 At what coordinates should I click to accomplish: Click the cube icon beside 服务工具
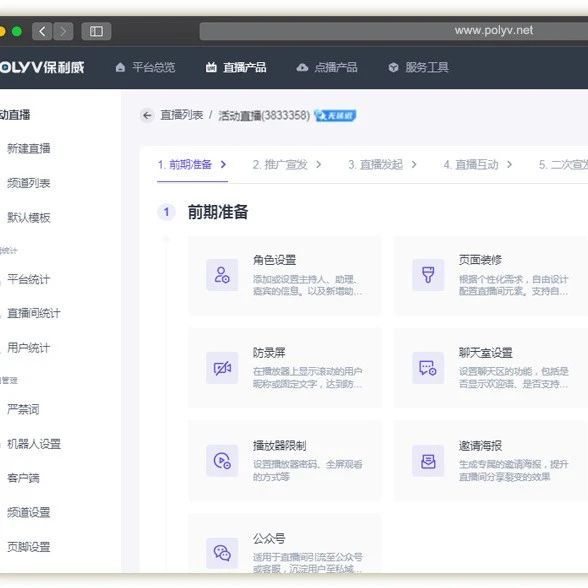point(393,68)
